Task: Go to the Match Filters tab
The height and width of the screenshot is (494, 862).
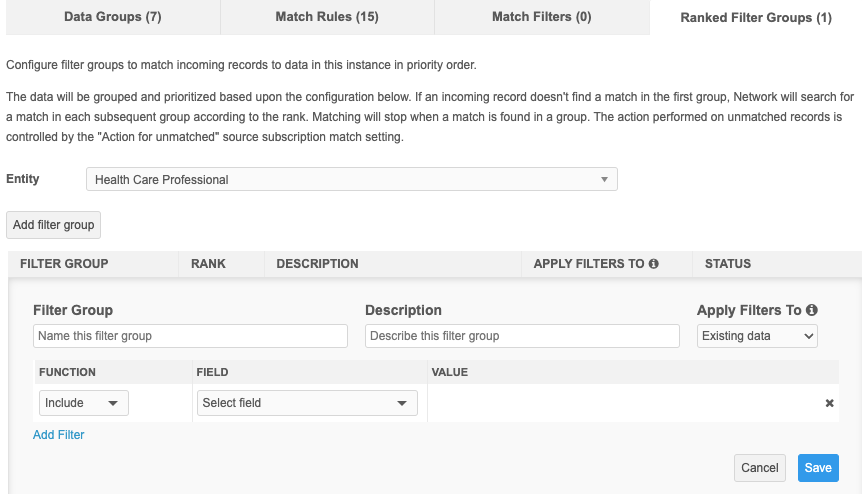Action: 541,17
